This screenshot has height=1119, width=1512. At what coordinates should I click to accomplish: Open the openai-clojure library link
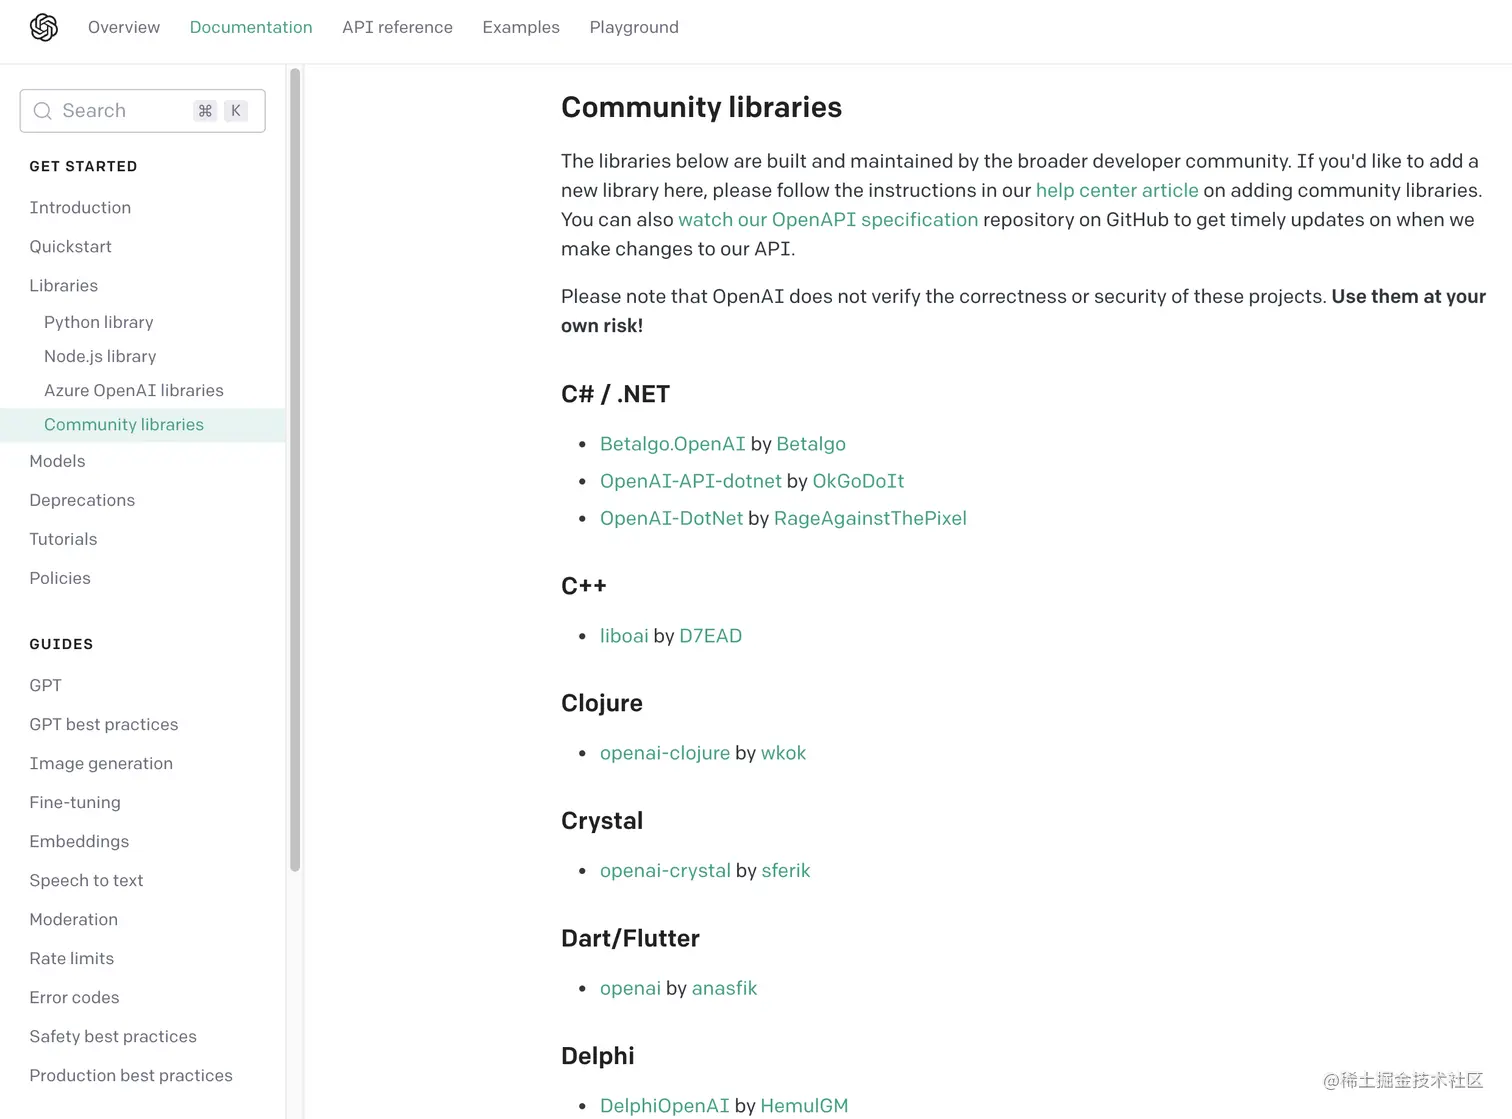(665, 753)
